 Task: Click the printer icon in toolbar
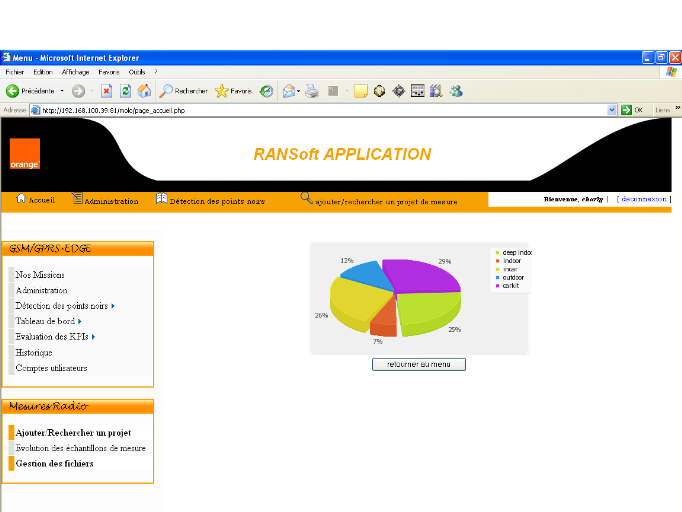click(312, 91)
